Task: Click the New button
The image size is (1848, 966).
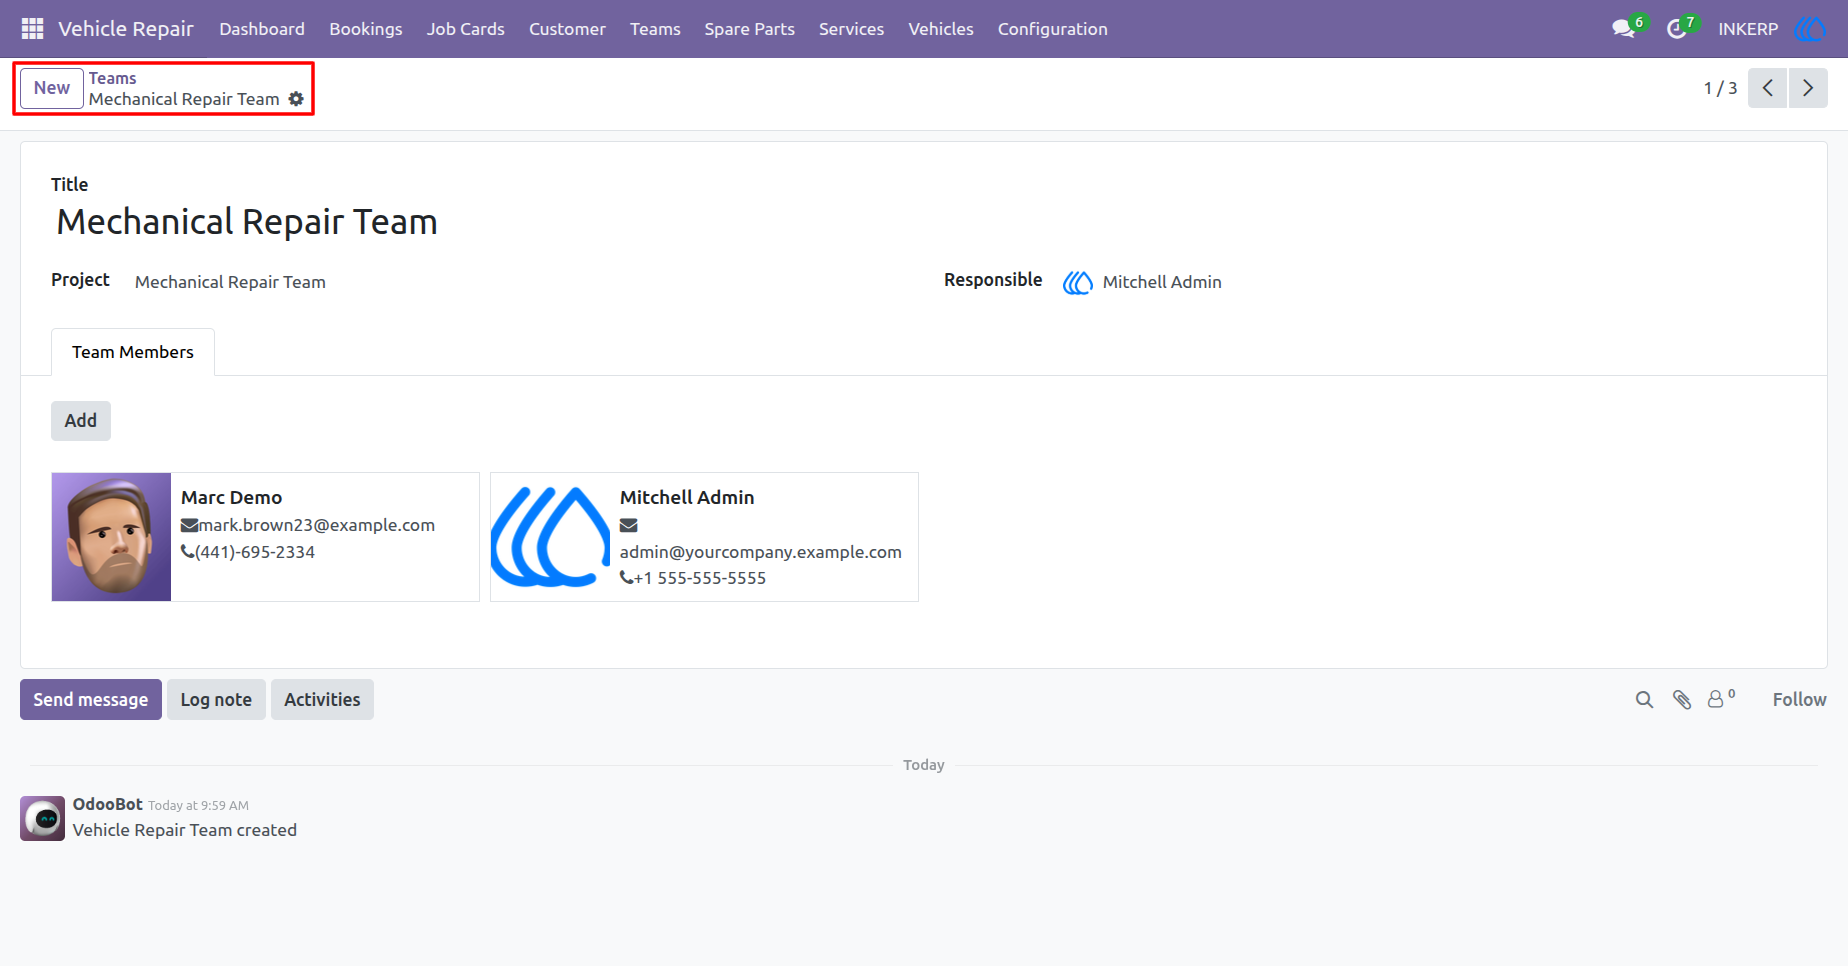Action: tap(52, 88)
